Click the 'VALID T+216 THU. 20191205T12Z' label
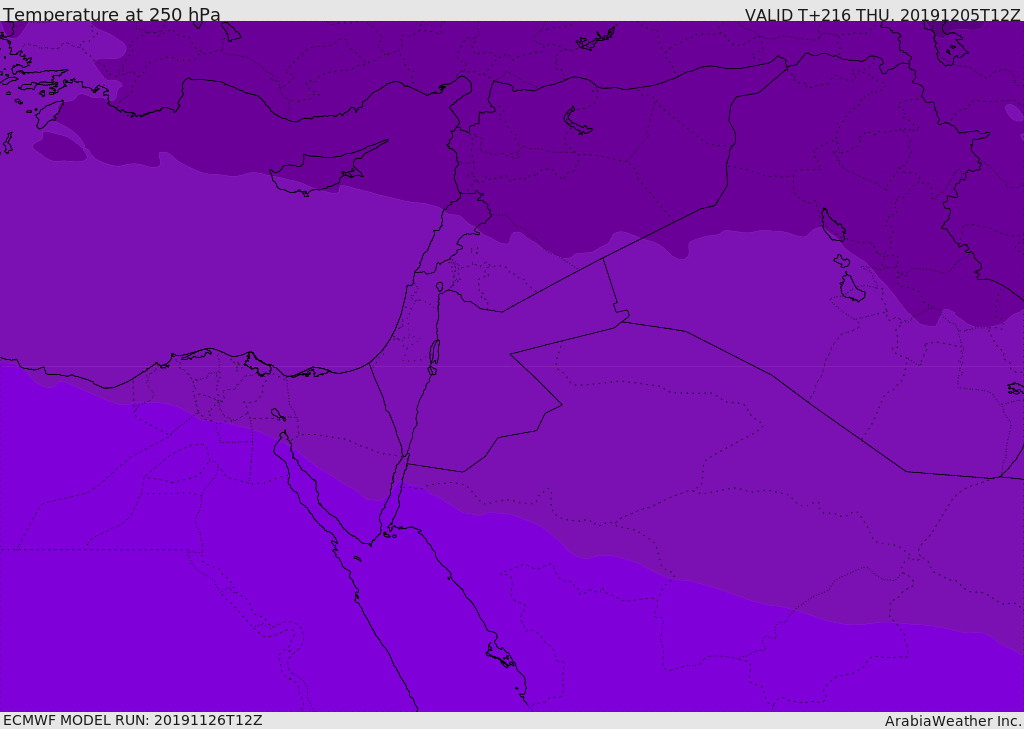Screen dimensions: 1024x729 coord(882,15)
